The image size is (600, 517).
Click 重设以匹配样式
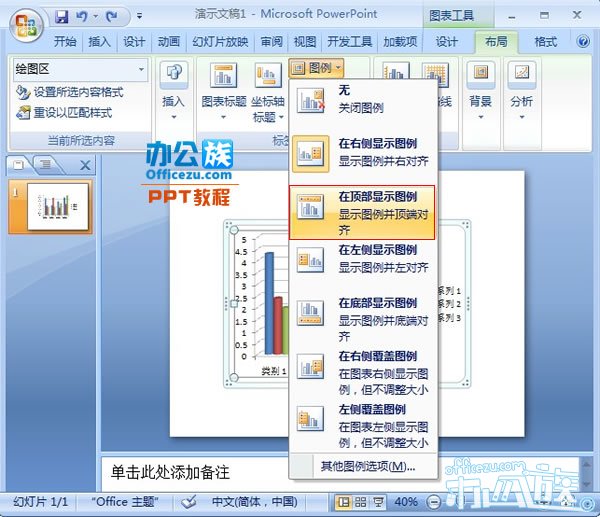coord(65,113)
